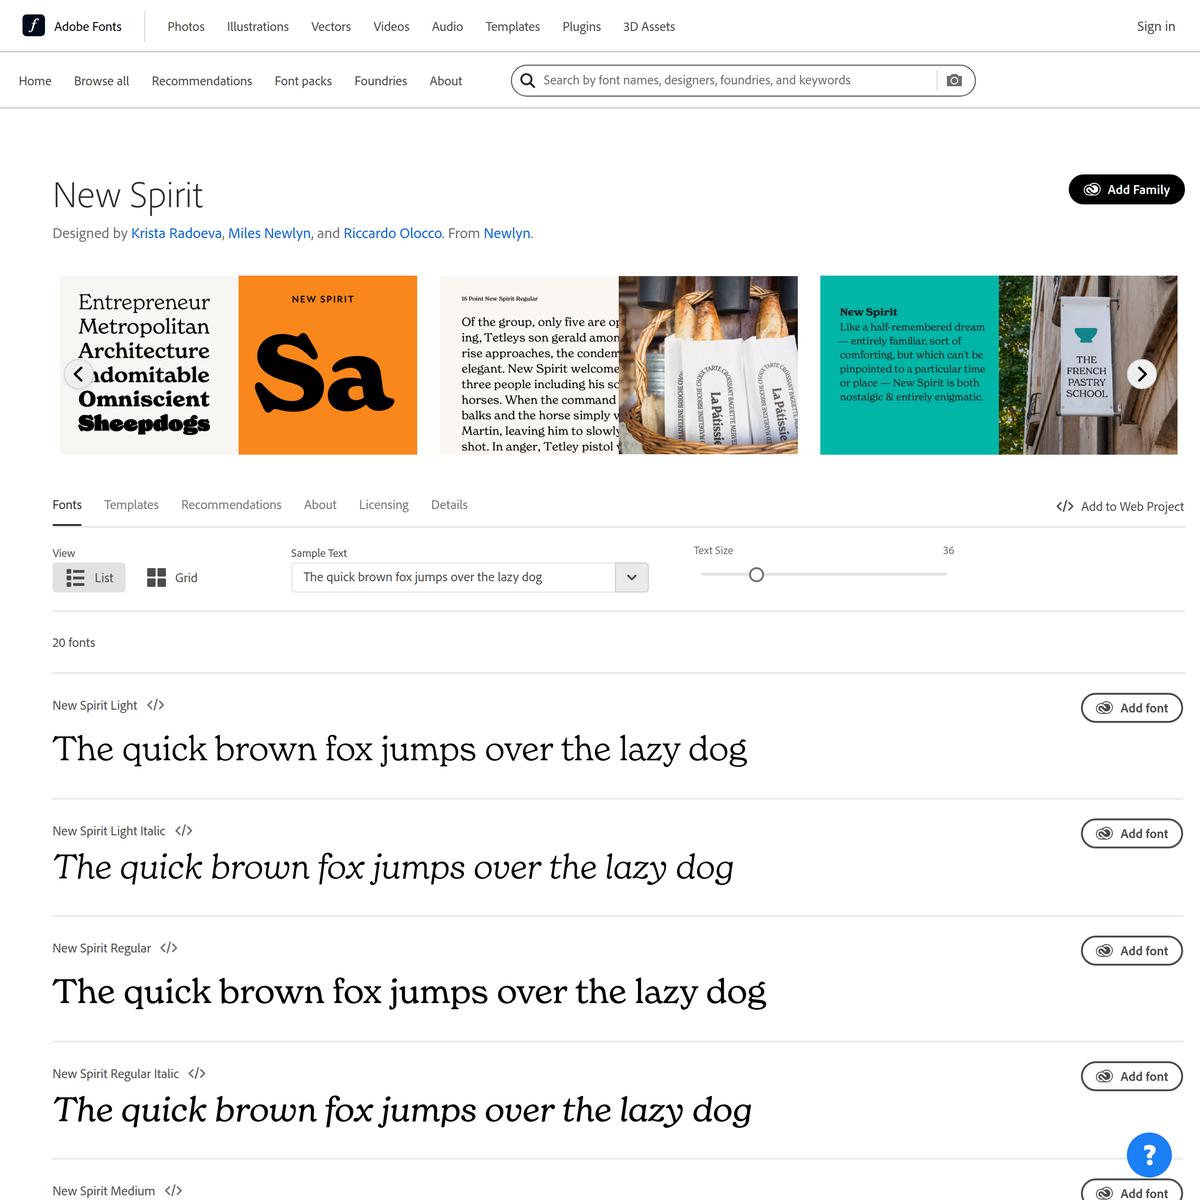Switch to Grid view

coord(172,578)
